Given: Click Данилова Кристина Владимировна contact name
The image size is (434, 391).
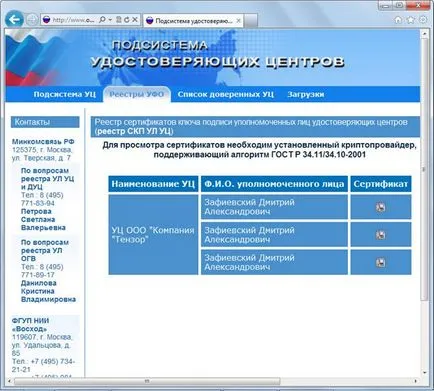Looking at the screenshot, I should 48,291.
